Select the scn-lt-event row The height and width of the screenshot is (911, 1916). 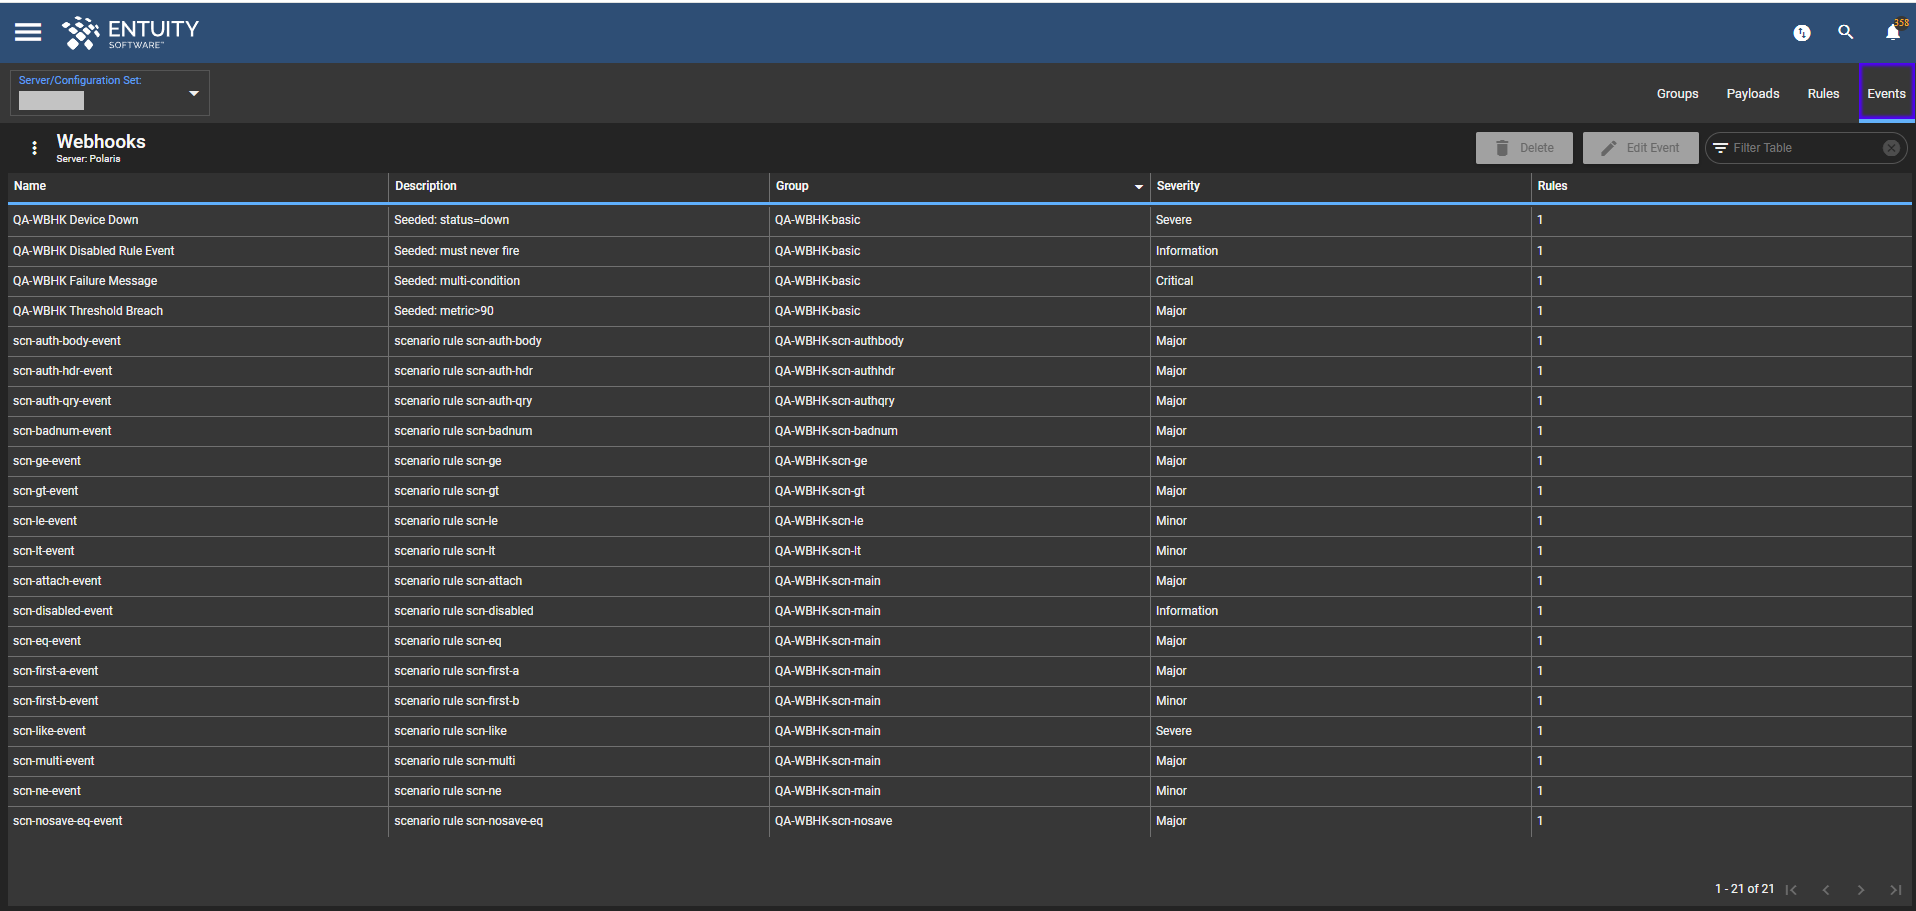click(x=960, y=551)
